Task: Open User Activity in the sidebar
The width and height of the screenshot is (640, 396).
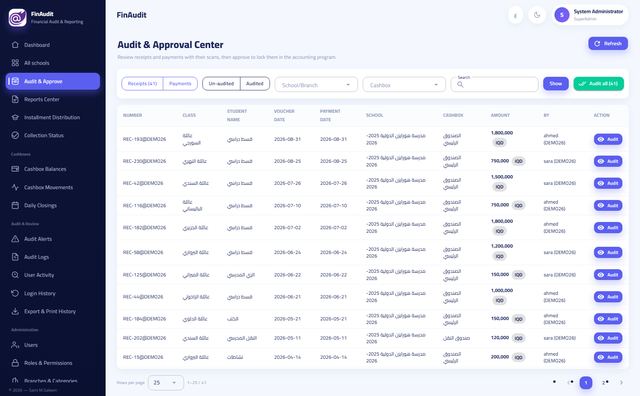Action: click(53, 275)
